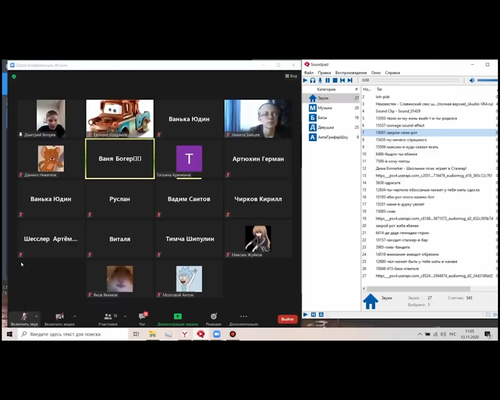
Task: Click the red Выйти leave button in Zoom
Action: [287, 319]
